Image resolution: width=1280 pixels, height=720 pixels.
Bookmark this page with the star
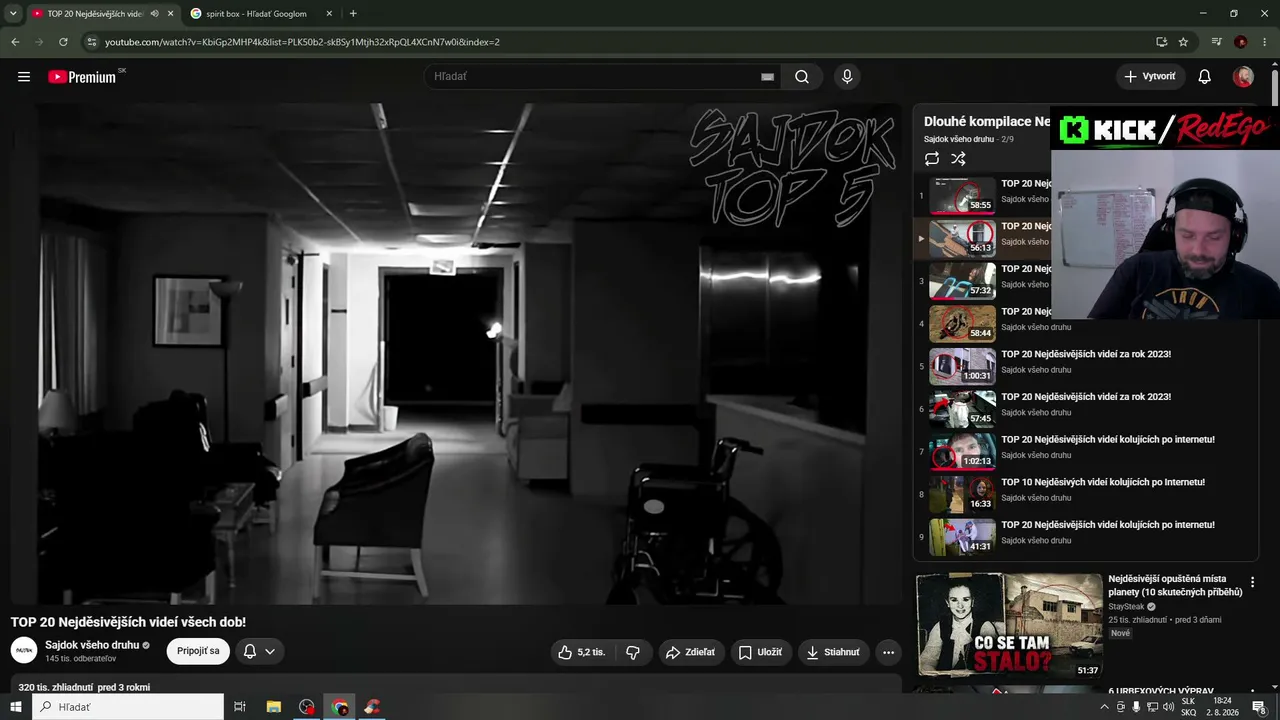pos(1183,42)
